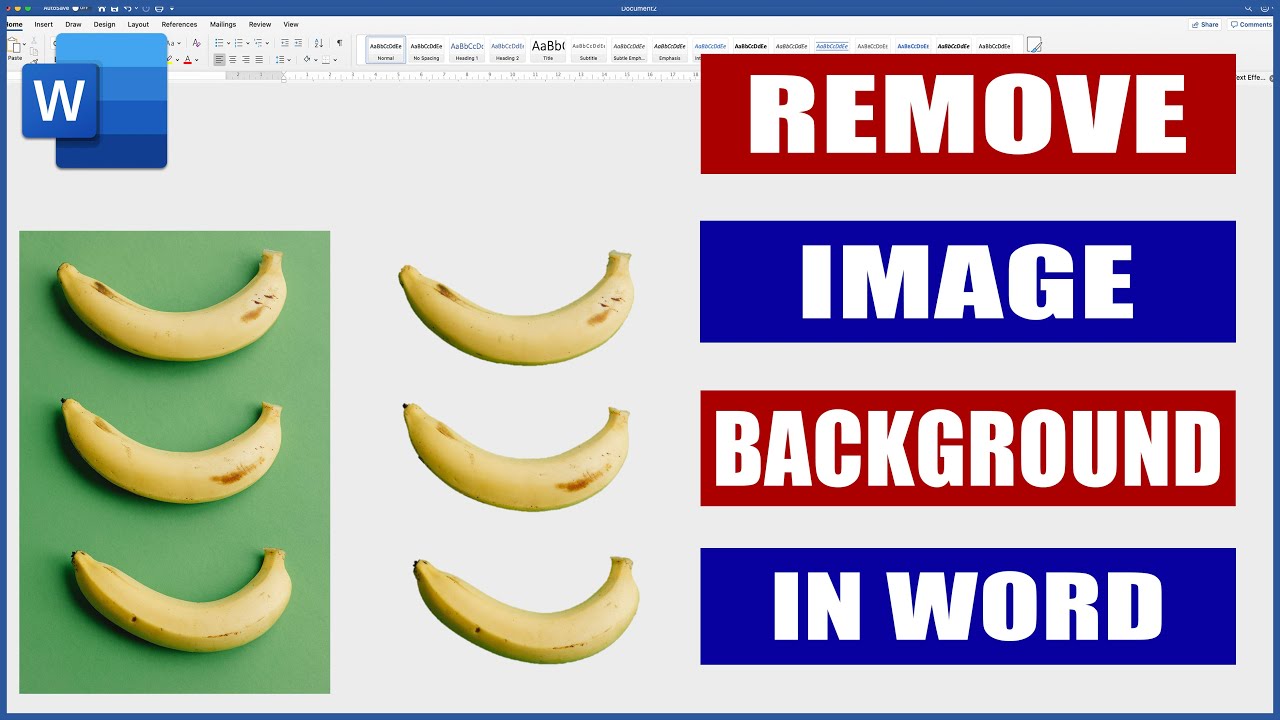
Task: Apply the Subtitle style
Action: (588, 50)
